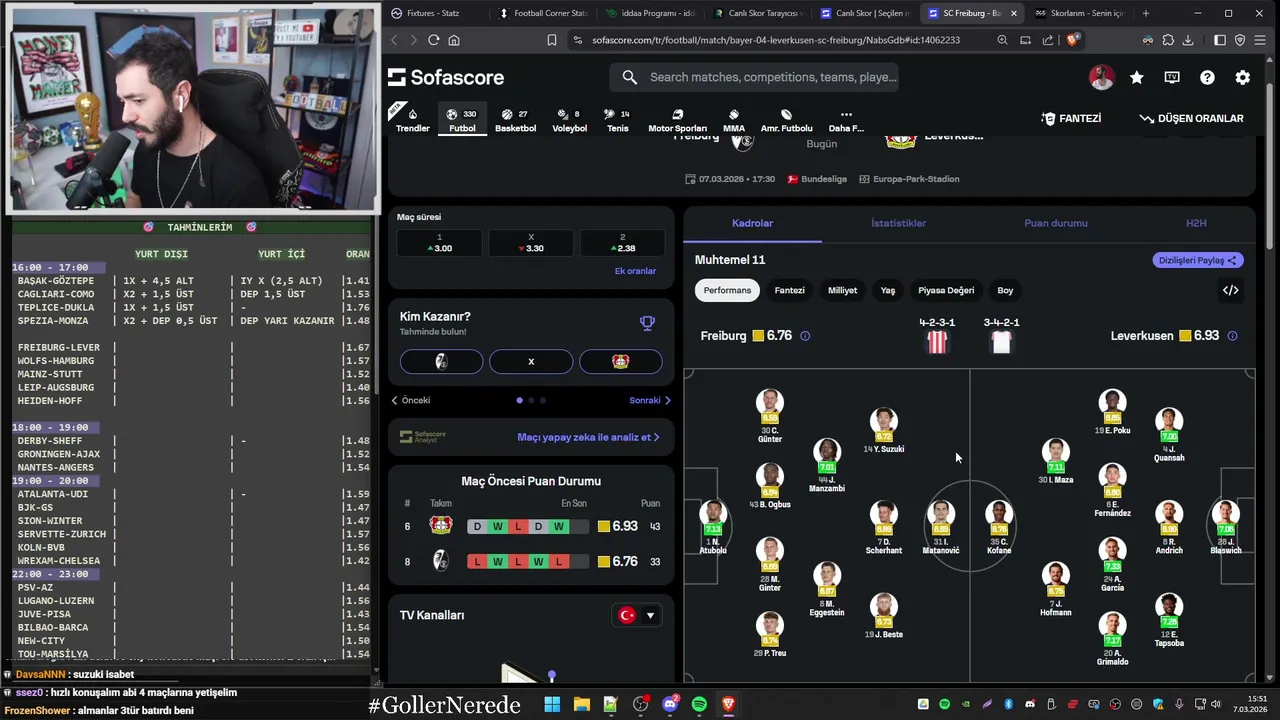Open File Explorer from the taskbar

tap(581, 704)
